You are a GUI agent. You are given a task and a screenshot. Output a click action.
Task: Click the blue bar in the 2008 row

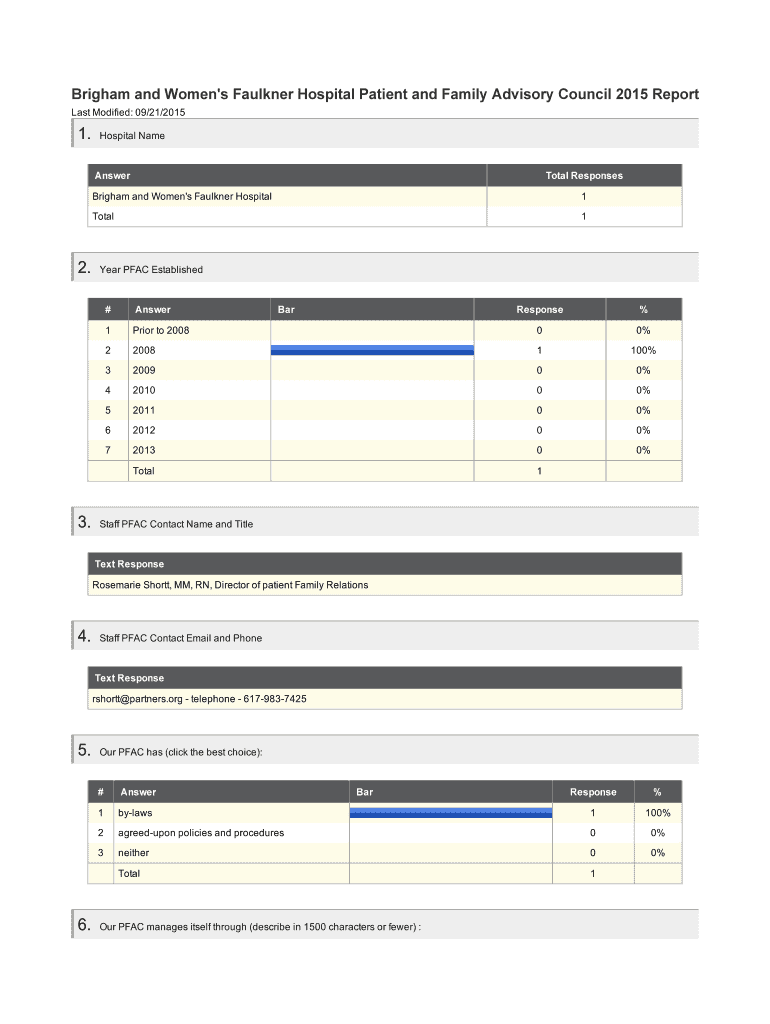point(371,350)
